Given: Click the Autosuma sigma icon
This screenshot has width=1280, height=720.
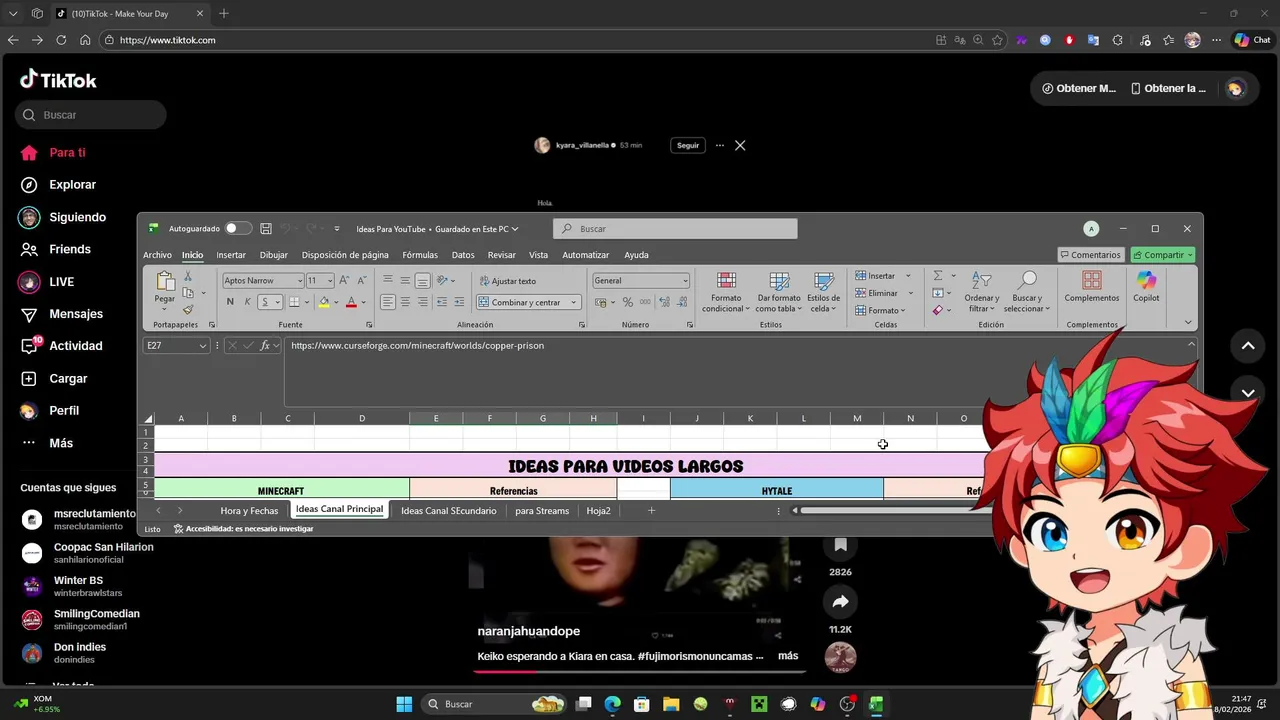Looking at the screenshot, I should (938, 276).
